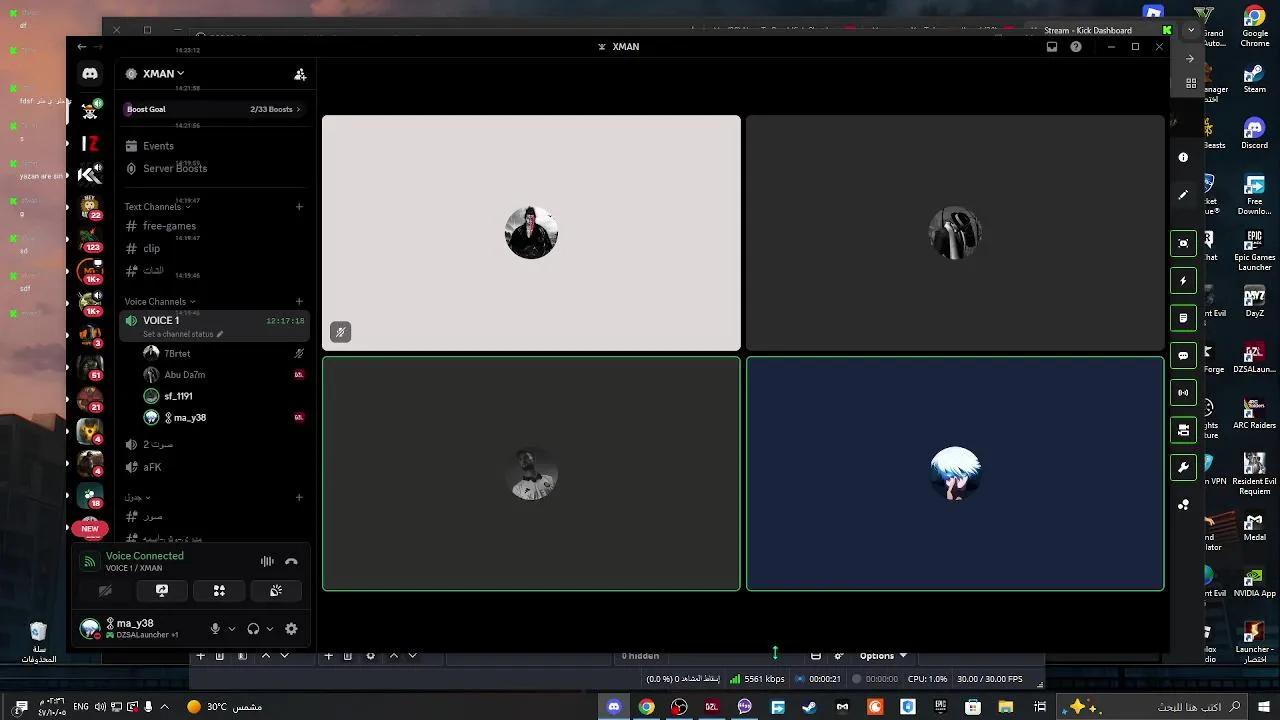Viewport: 1280px width, 720px height.
Task: Open microphone input options arrow
Action: 232,629
